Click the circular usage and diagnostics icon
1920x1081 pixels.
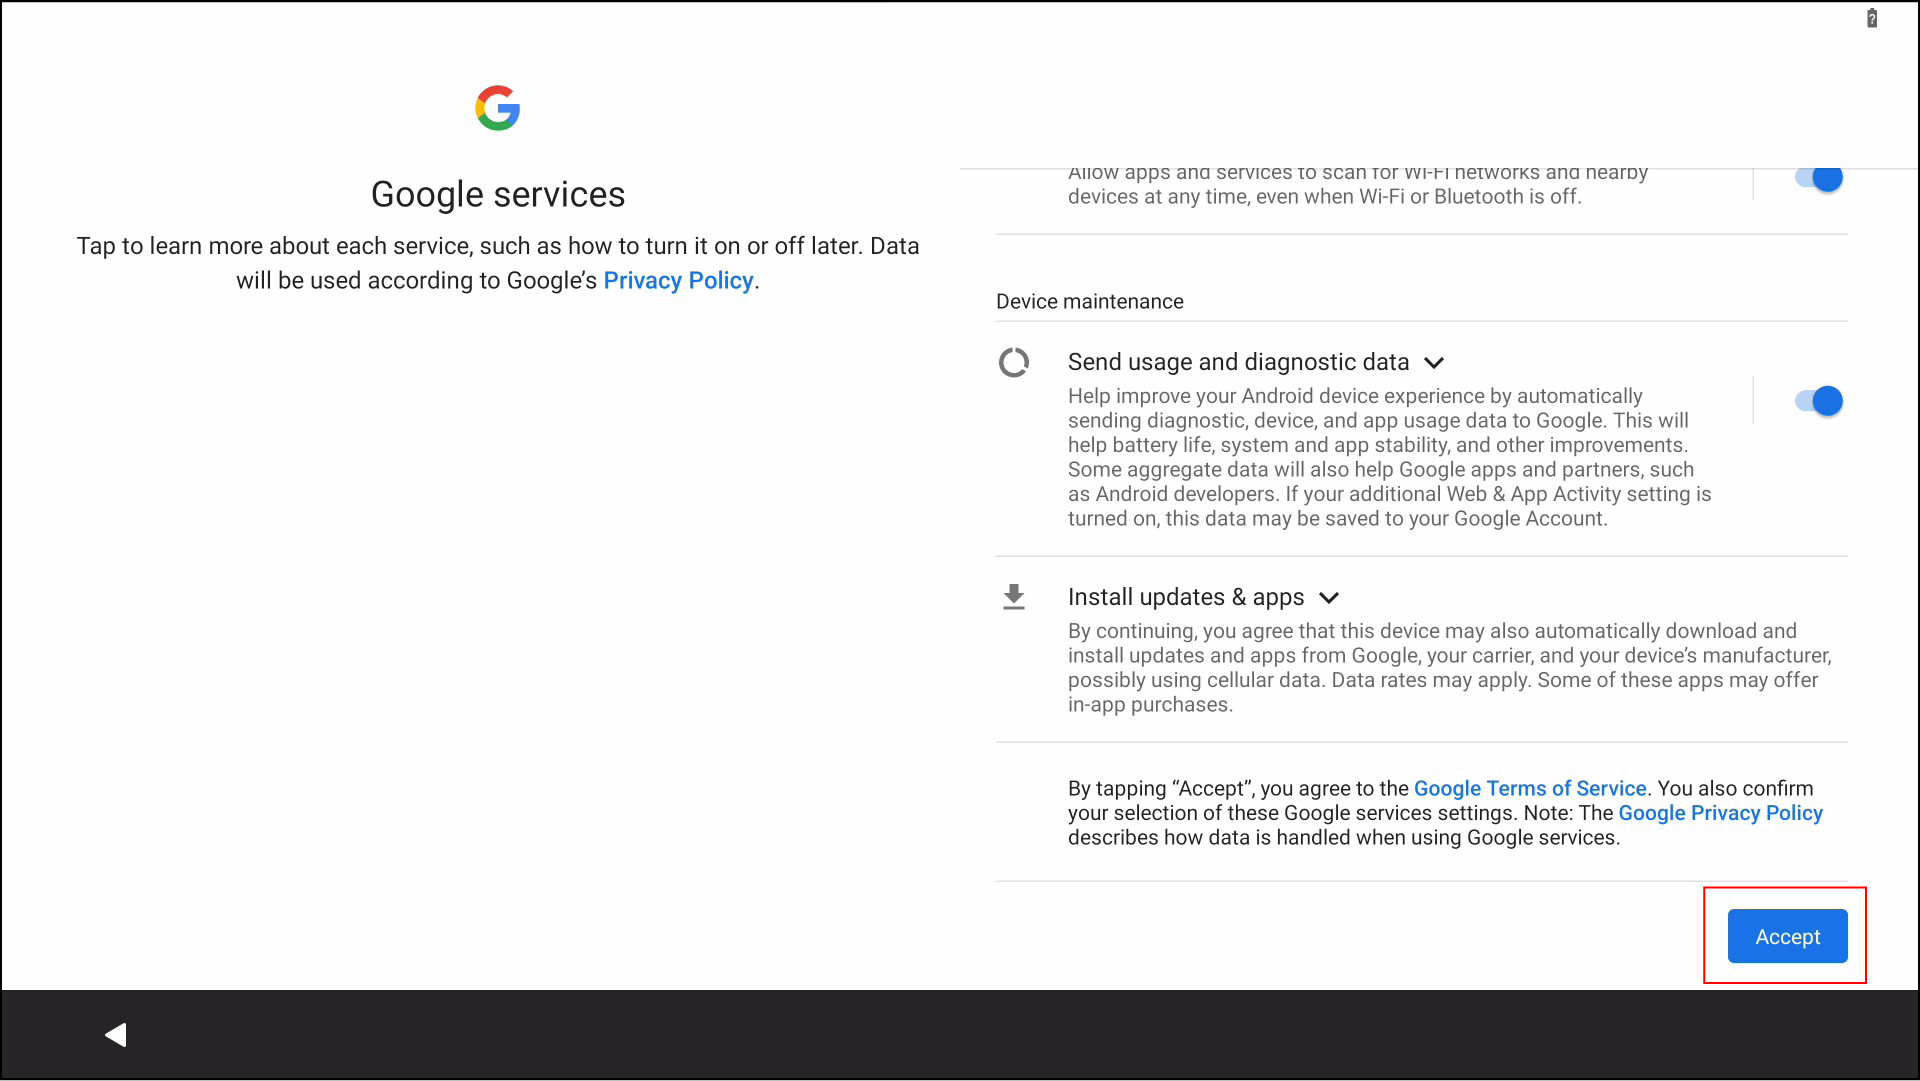pos(1014,362)
